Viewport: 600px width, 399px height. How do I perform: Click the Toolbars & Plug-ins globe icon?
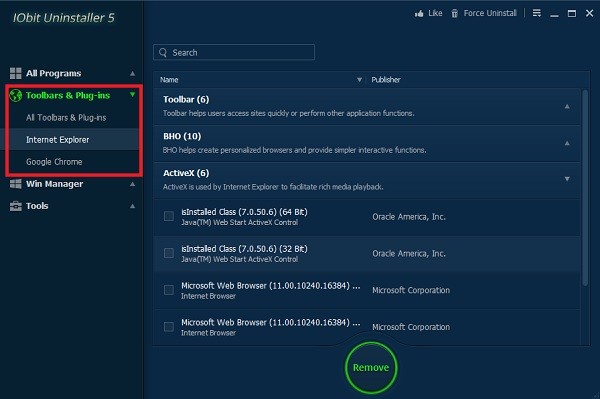16,95
